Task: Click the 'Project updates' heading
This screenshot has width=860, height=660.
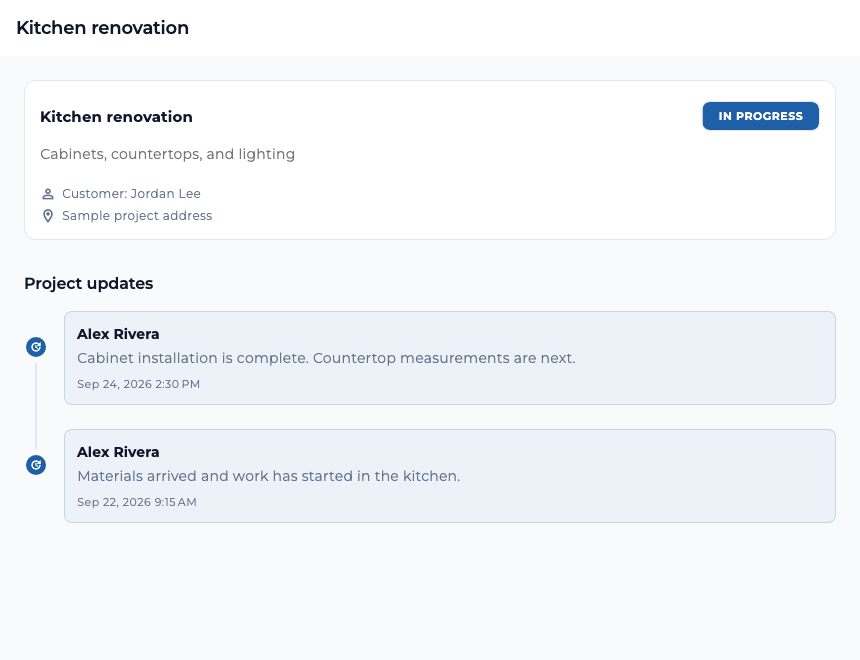Action: [x=88, y=283]
